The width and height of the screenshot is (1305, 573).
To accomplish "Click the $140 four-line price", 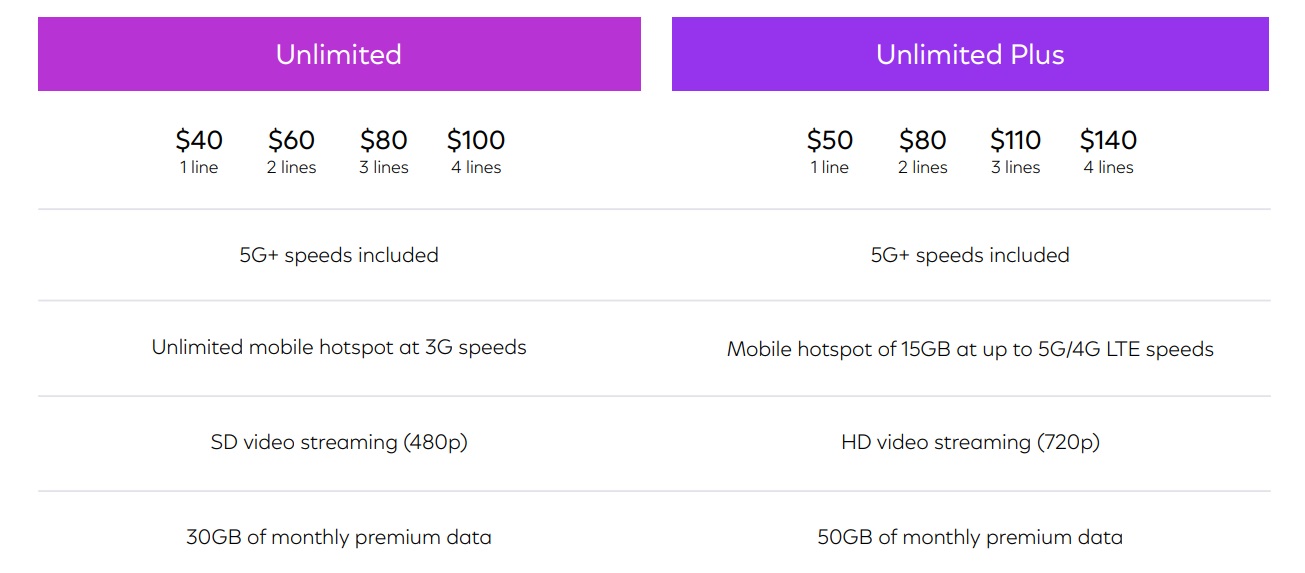I will (x=1108, y=140).
